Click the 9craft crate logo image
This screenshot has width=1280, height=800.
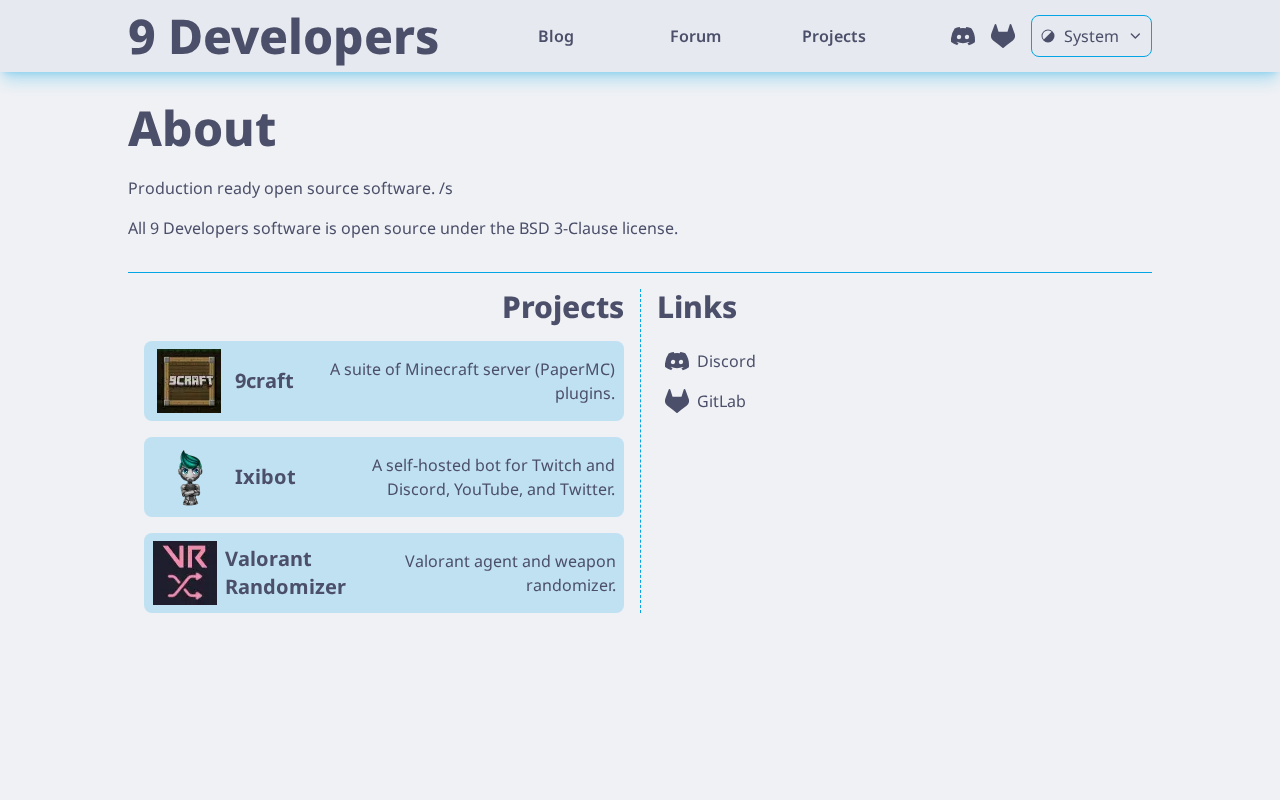pos(189,381)
